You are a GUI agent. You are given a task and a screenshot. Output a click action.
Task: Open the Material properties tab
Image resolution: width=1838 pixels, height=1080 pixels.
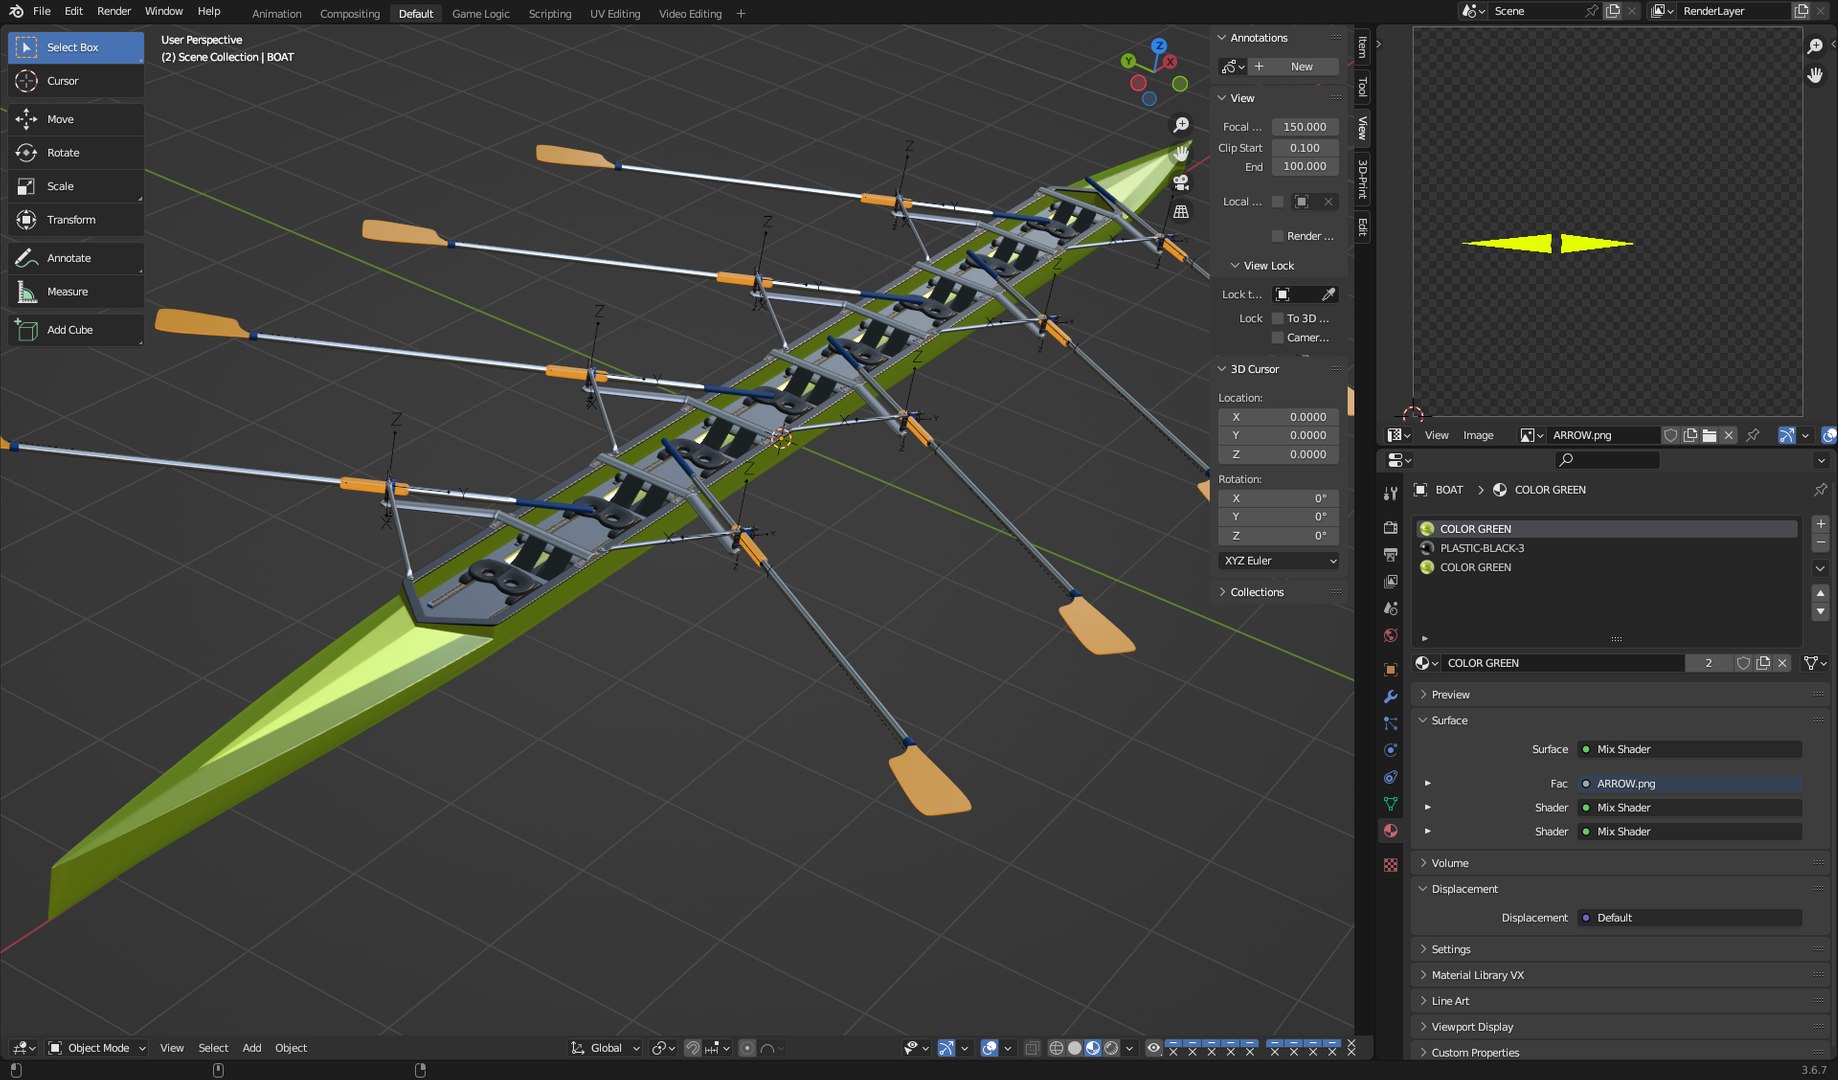[1390, 831]
